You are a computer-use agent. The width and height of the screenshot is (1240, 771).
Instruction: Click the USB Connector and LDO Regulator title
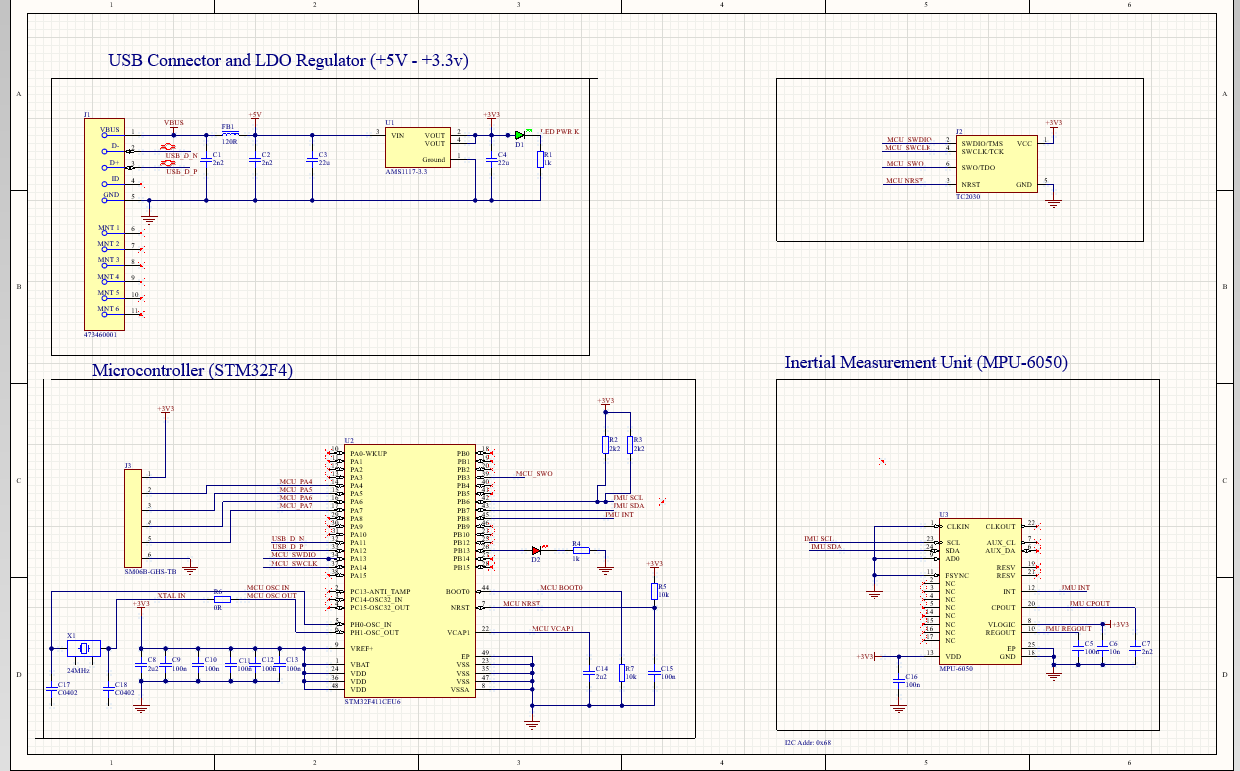(288, 61)
